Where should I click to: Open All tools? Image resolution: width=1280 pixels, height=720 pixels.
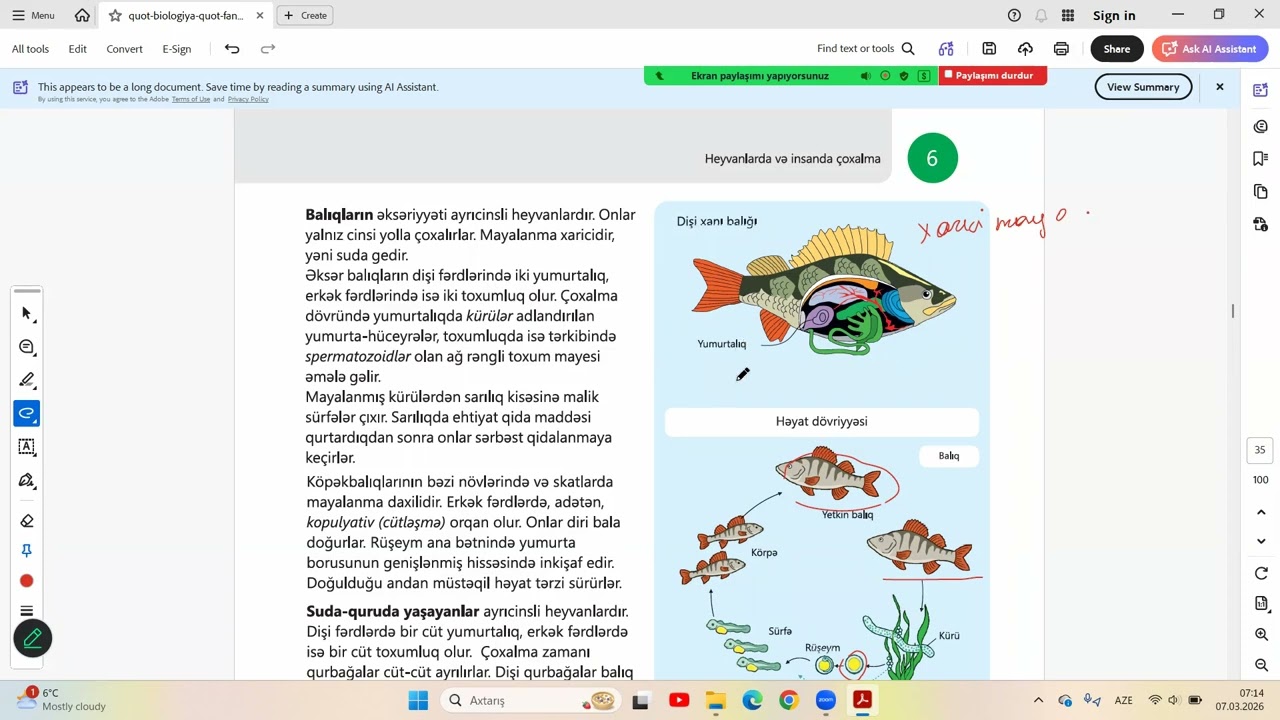(x=30, y=48)
